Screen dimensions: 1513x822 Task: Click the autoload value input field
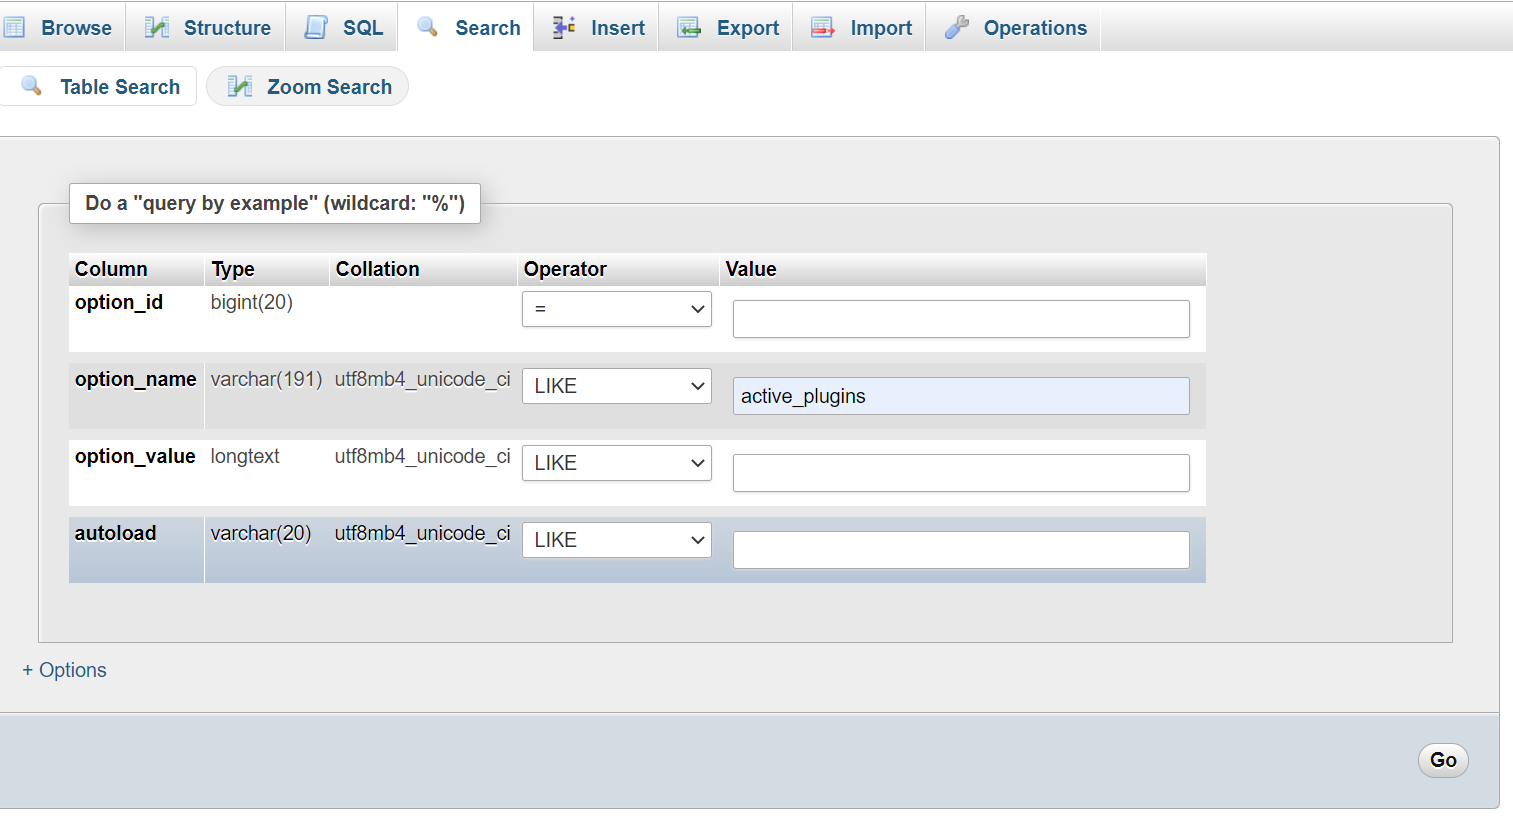click(x=960, y=549)
